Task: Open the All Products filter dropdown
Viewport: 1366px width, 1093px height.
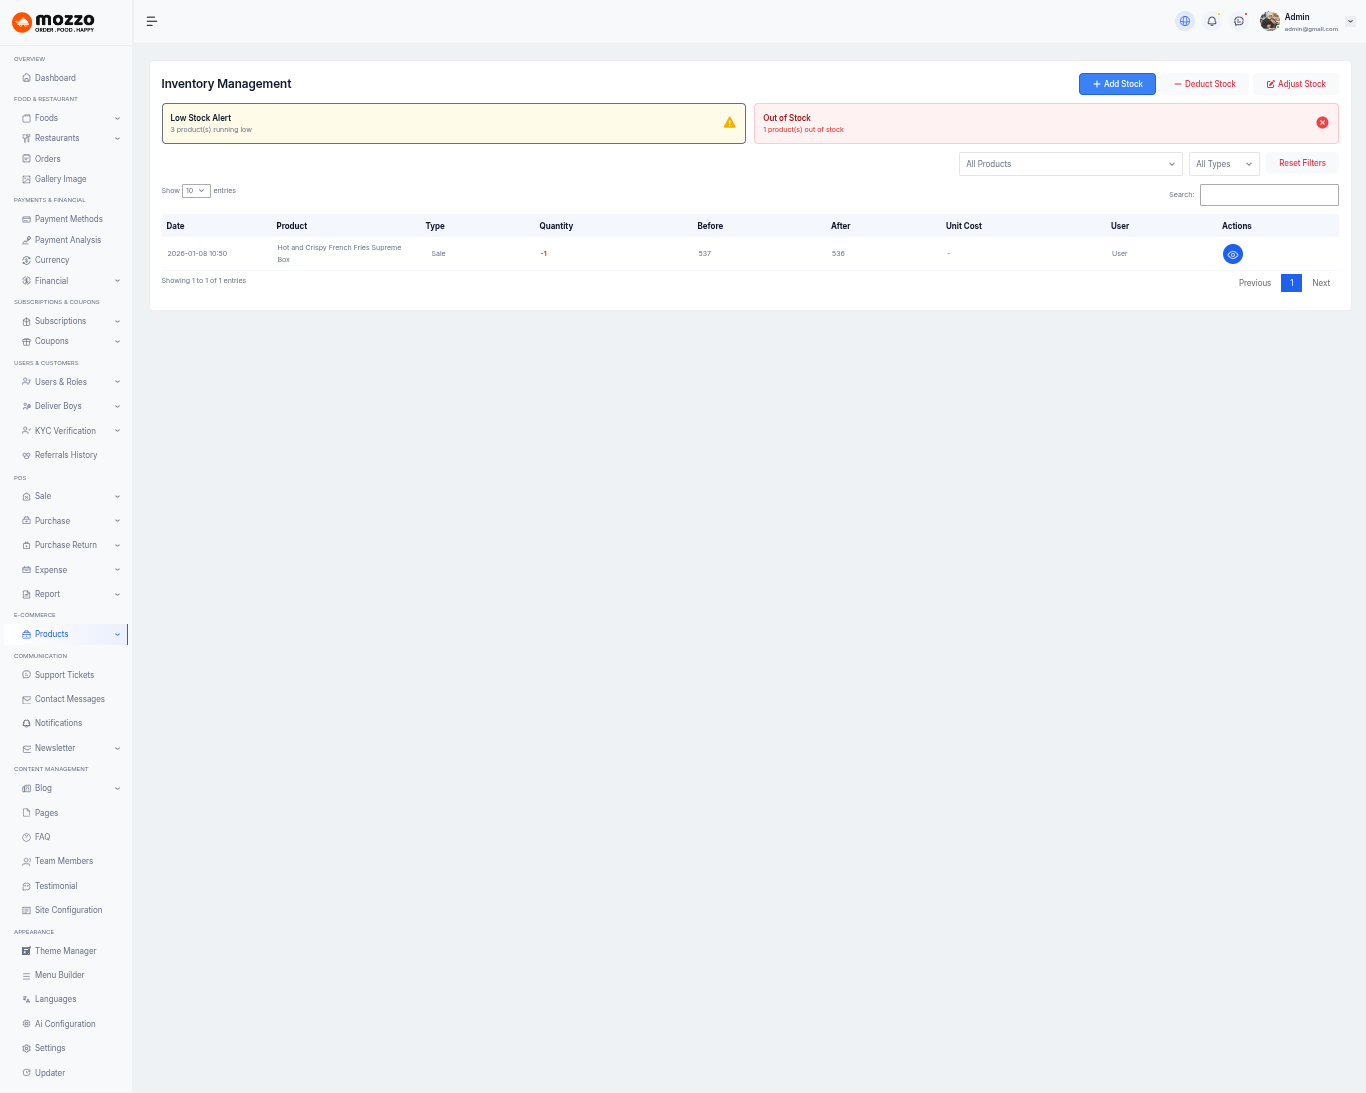Action: (x=1070, y=164)
